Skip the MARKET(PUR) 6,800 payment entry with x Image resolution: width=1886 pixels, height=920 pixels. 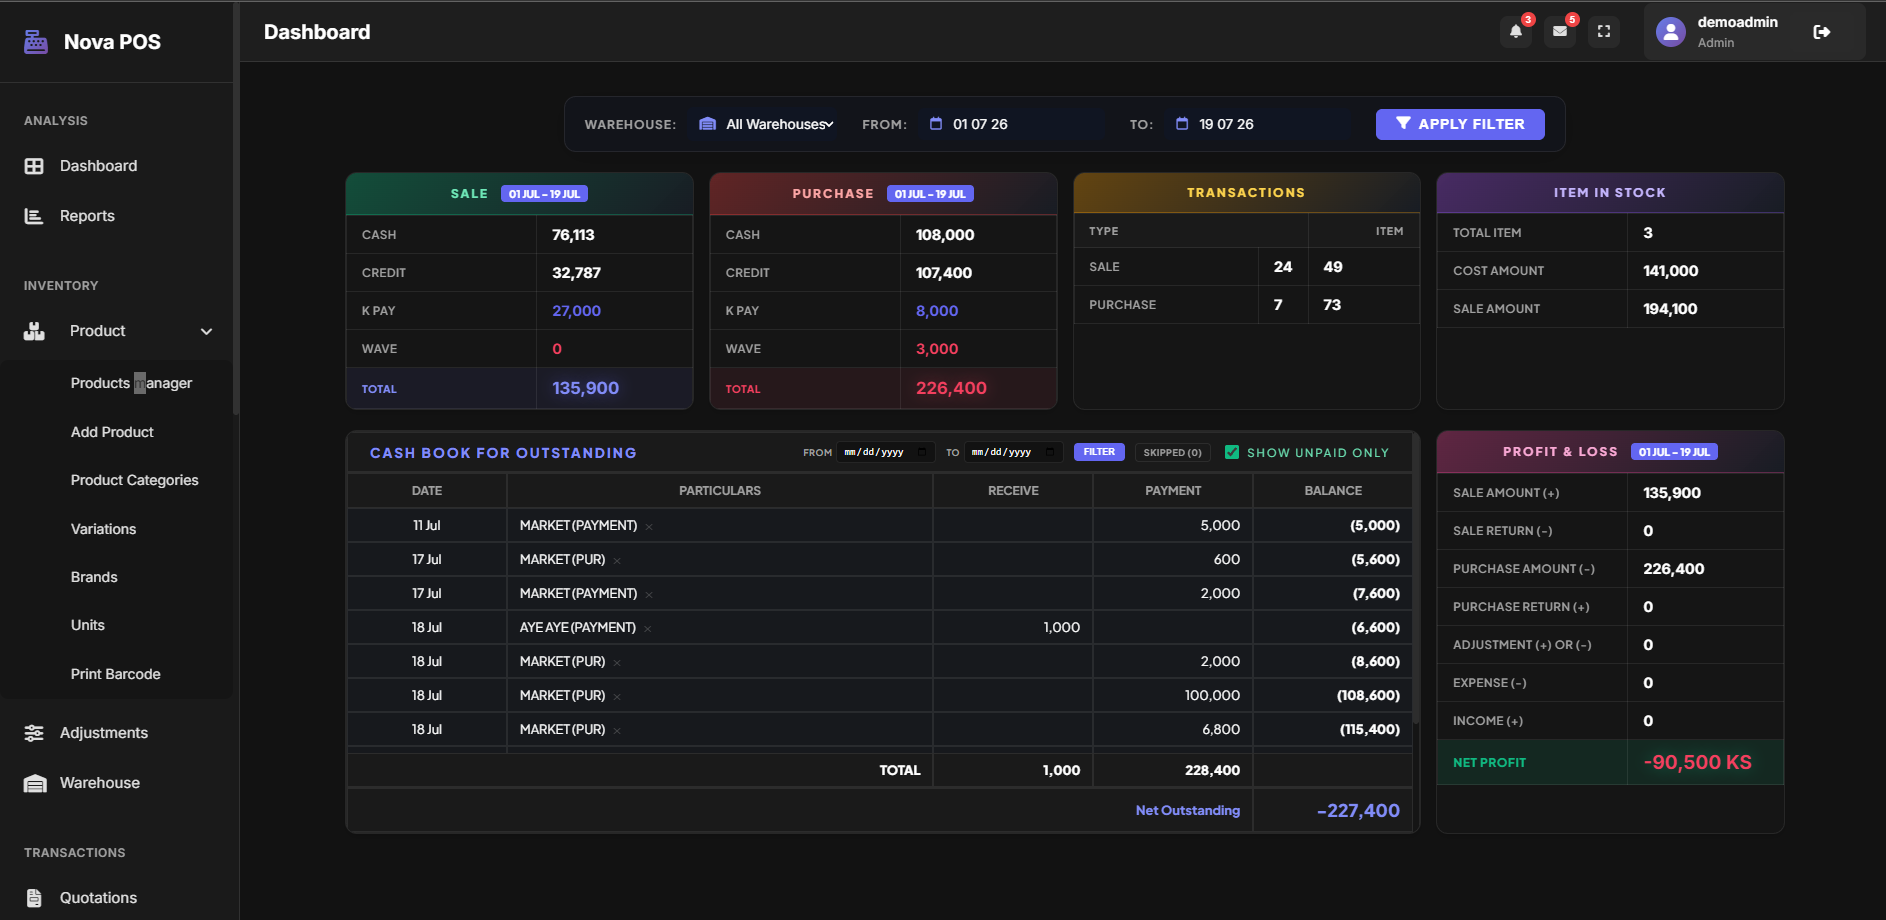coord(617,731)
